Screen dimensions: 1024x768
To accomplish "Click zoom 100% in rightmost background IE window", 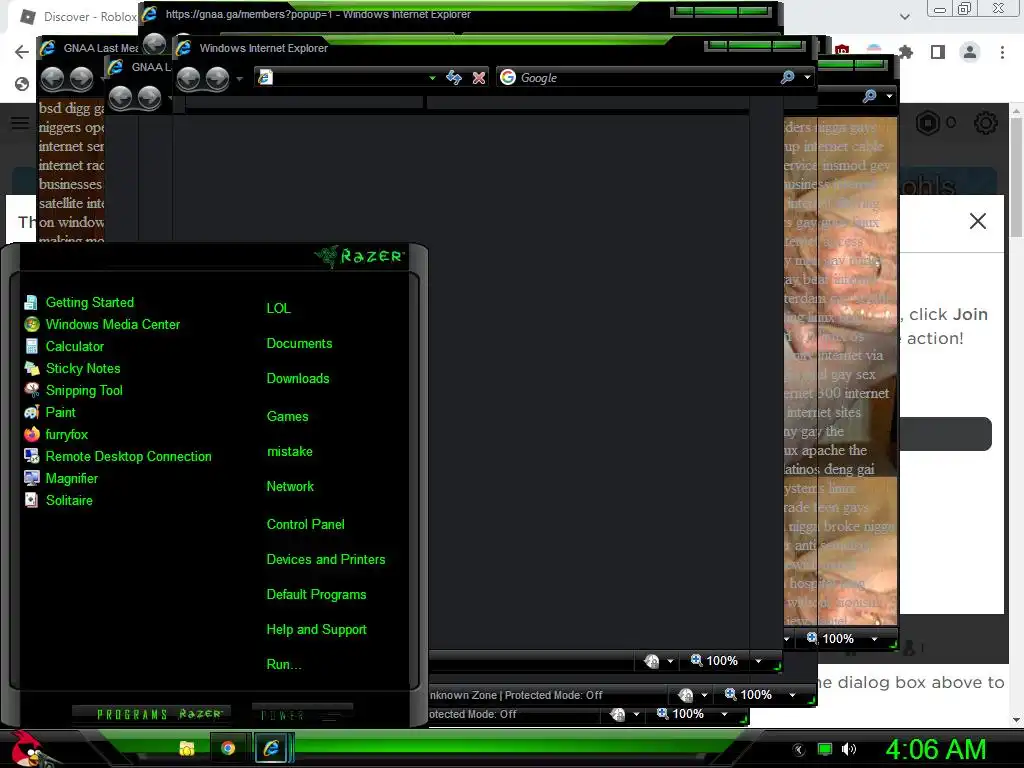I will click(831, 639).
